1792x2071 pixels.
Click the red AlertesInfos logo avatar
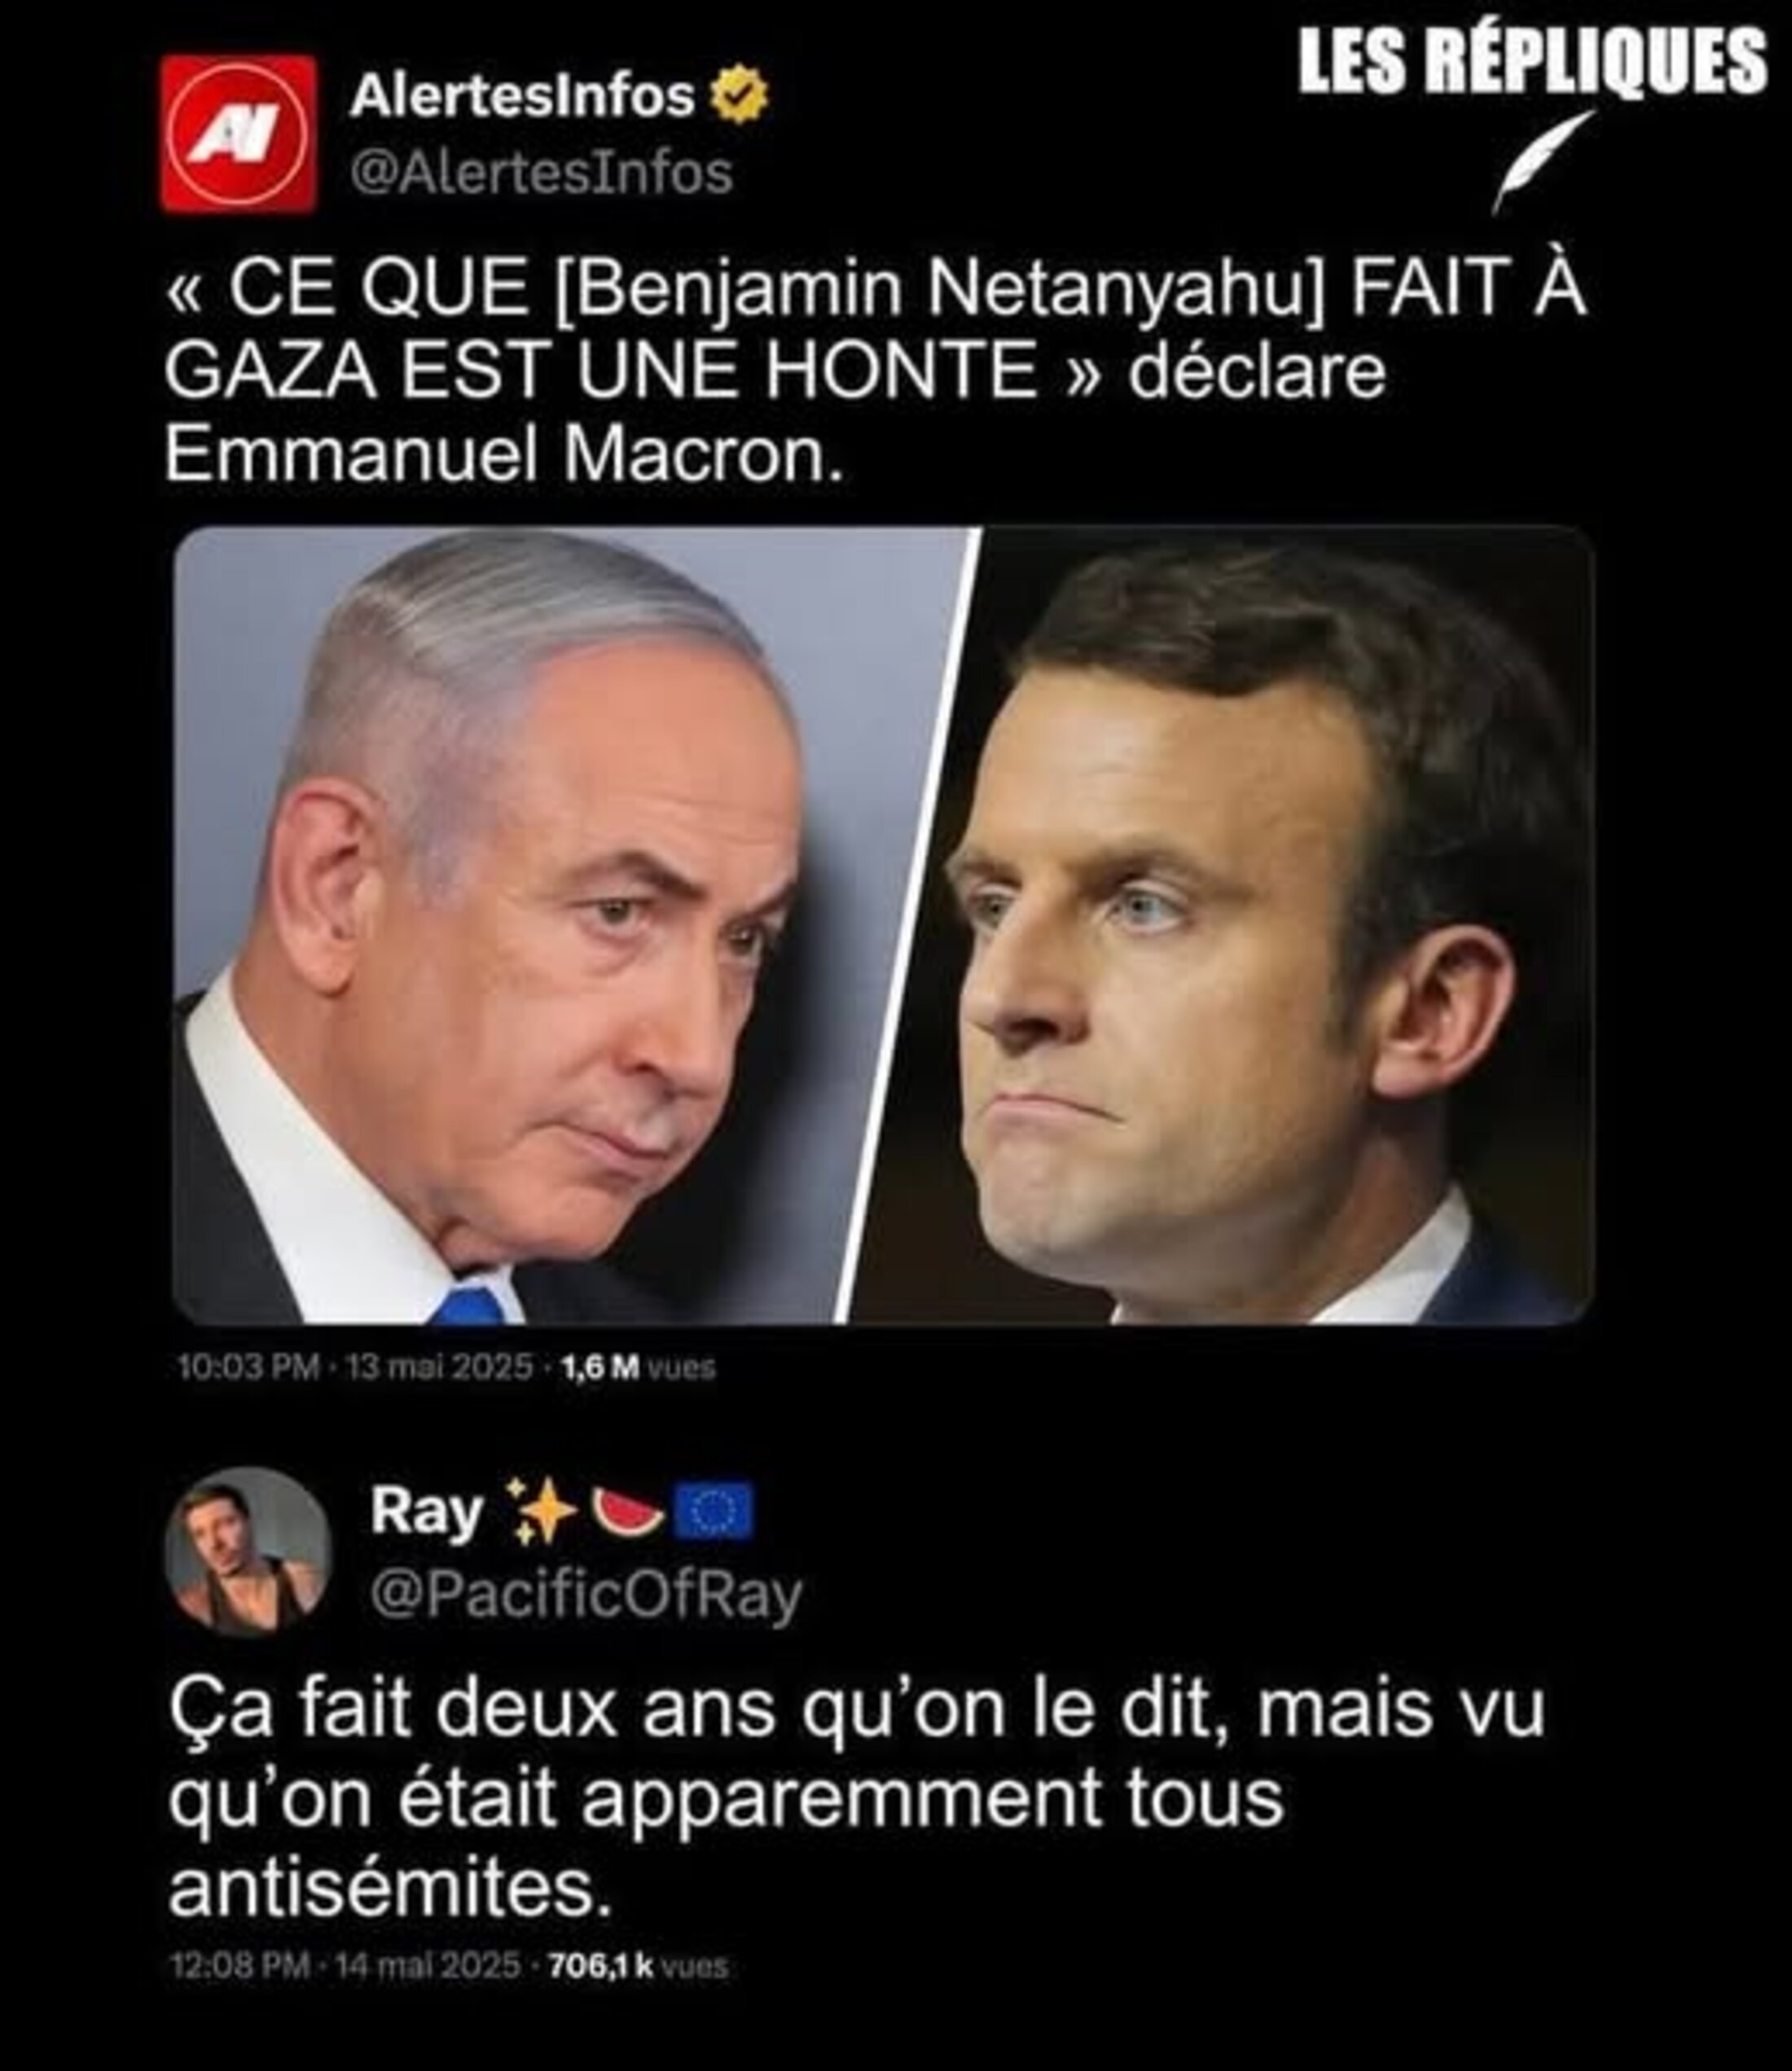tap(239, 134)
